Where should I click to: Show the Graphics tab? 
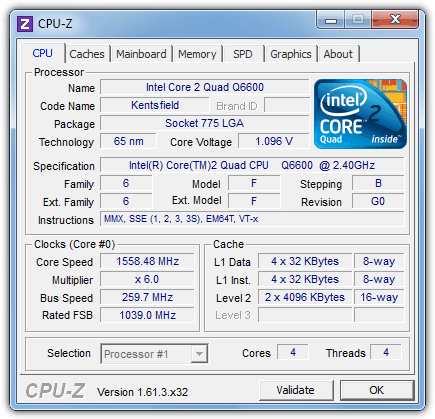point(291,54)
